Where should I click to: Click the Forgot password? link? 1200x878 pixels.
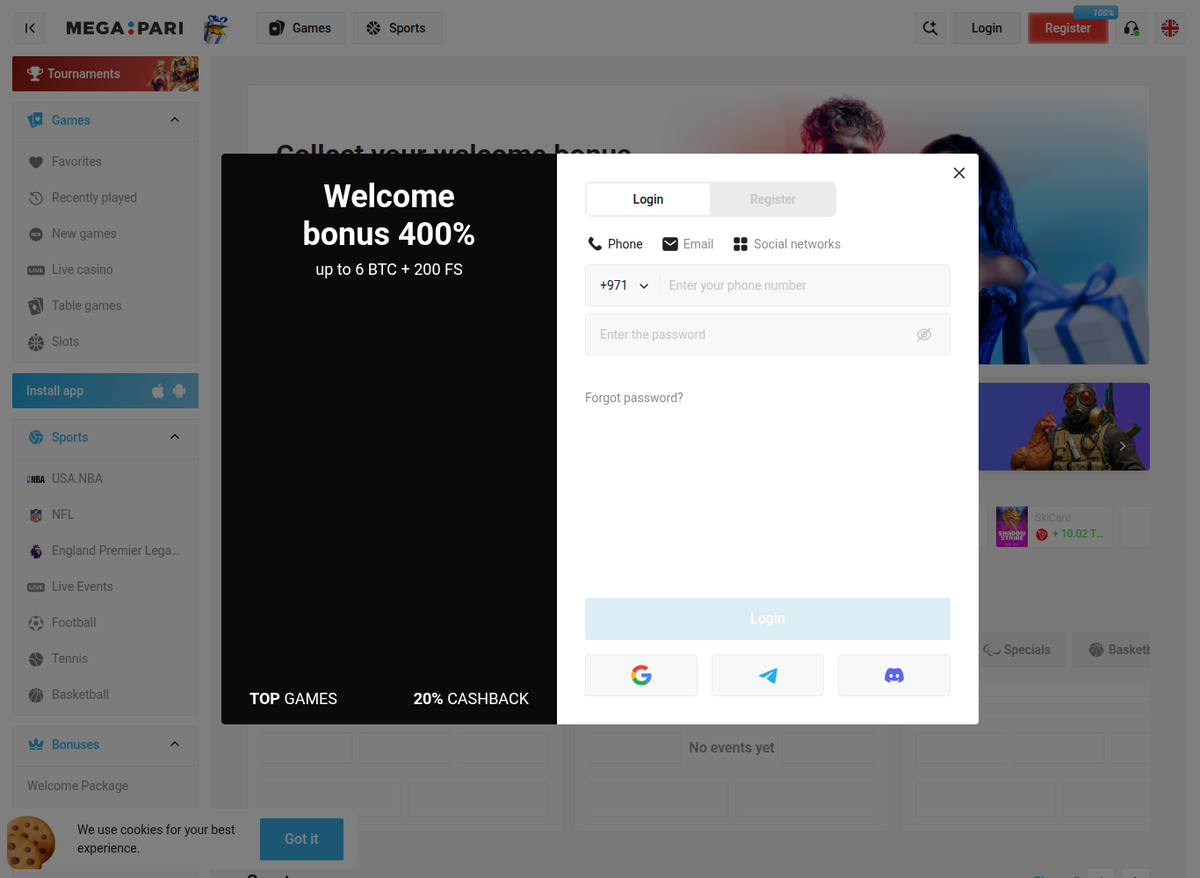point(634,398)
